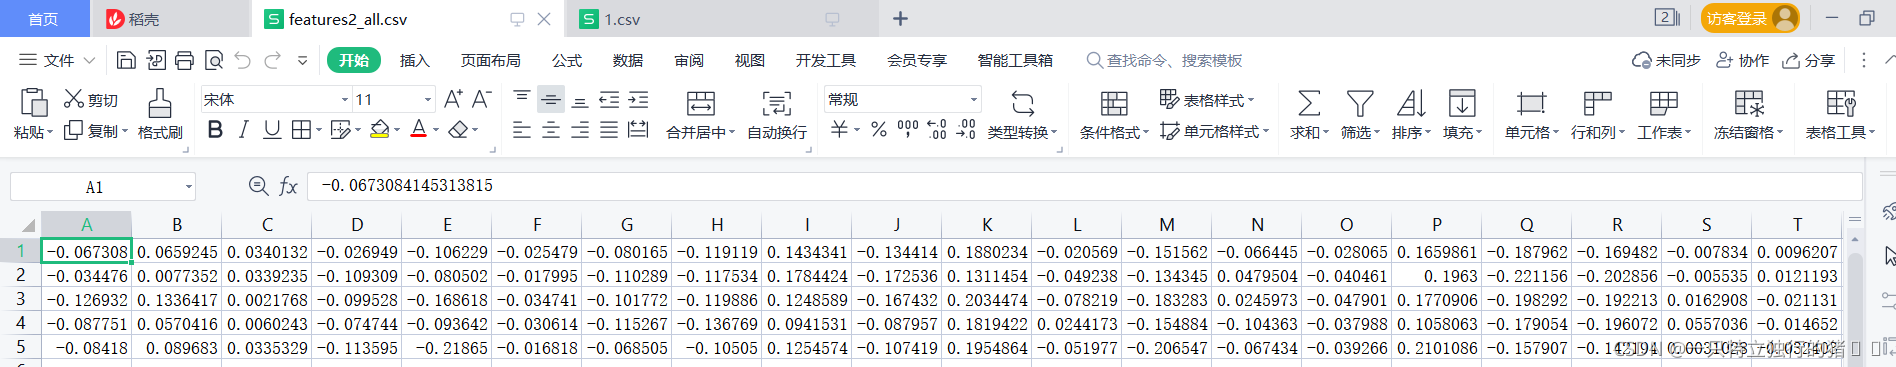Click the Filter (筛选) funnel icon

(x=1360, y=103)
